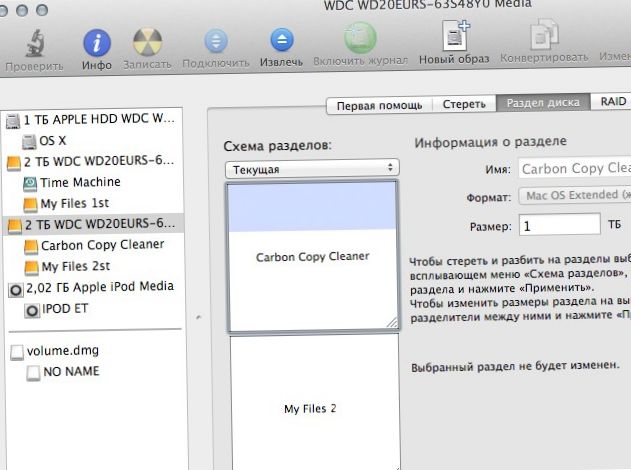Click Carbon Copy Cleaner sidebar volume icon
This screenshot has height=470, width=631.
point(31,247)
